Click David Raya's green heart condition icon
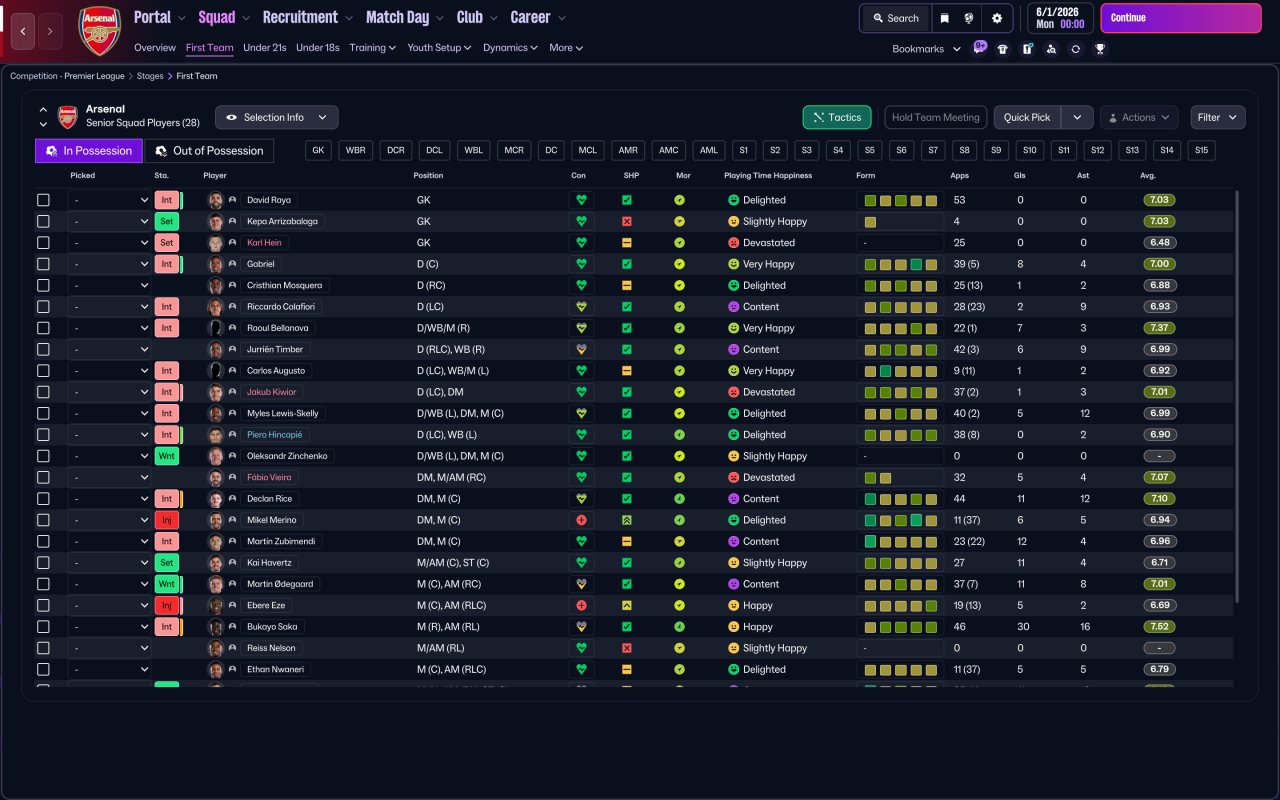Viewport: 1280px width, 800px height. [581, 200]
